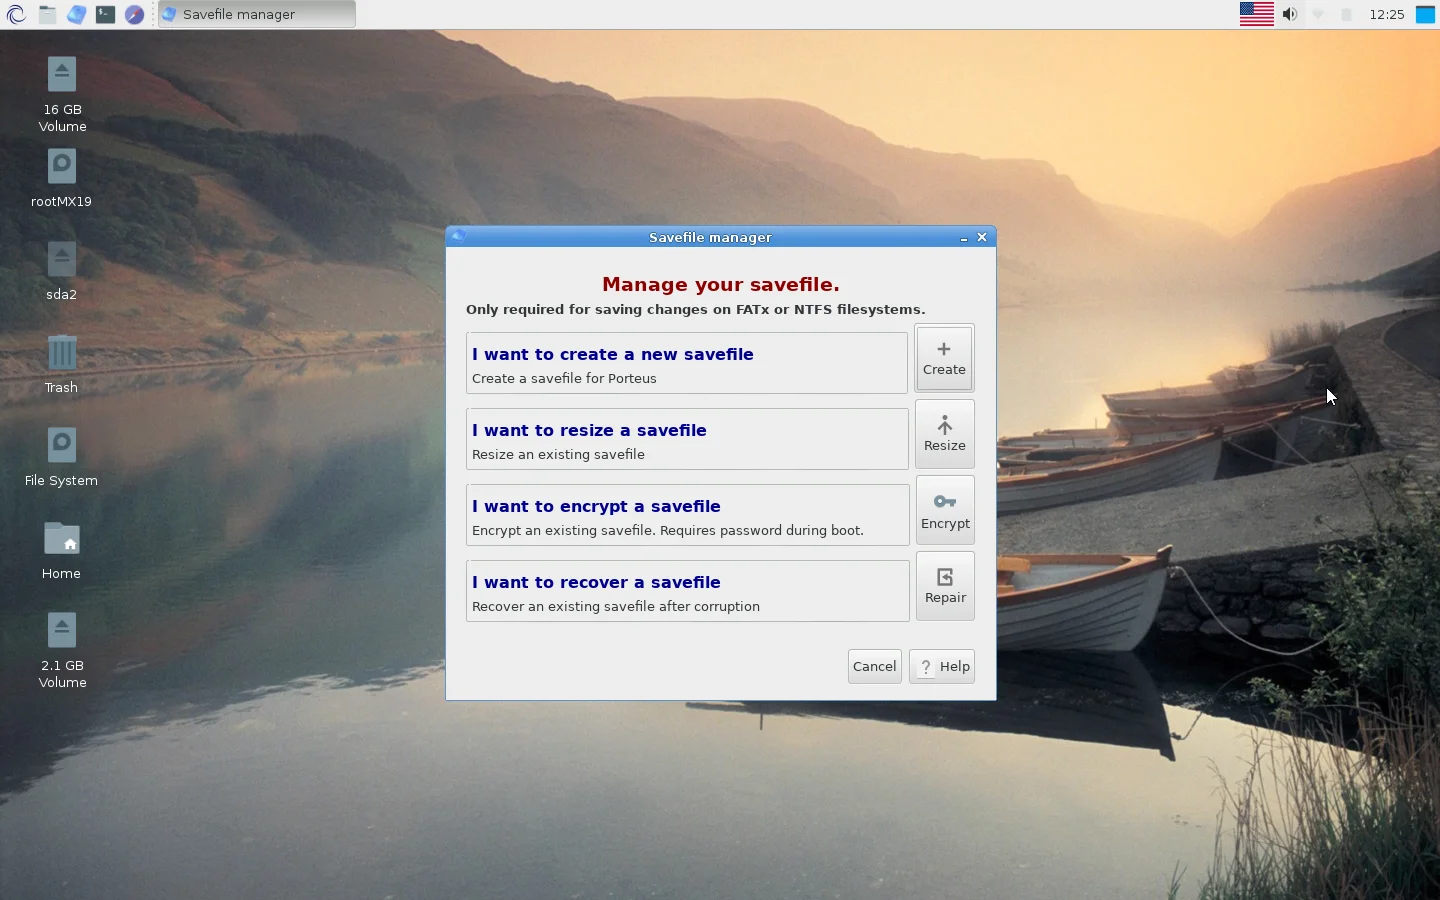The image size is (1440, 900).
Task: Open the terminal launcher in the panel
Action: point(105,14)
